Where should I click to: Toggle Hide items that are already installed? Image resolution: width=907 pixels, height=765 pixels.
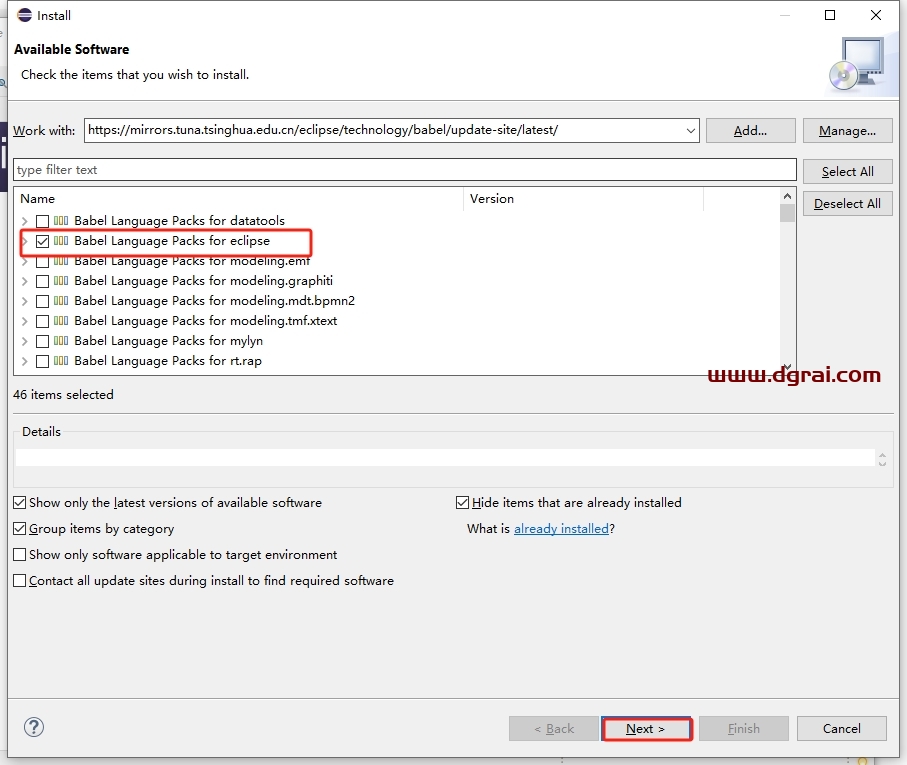point(462,502)
